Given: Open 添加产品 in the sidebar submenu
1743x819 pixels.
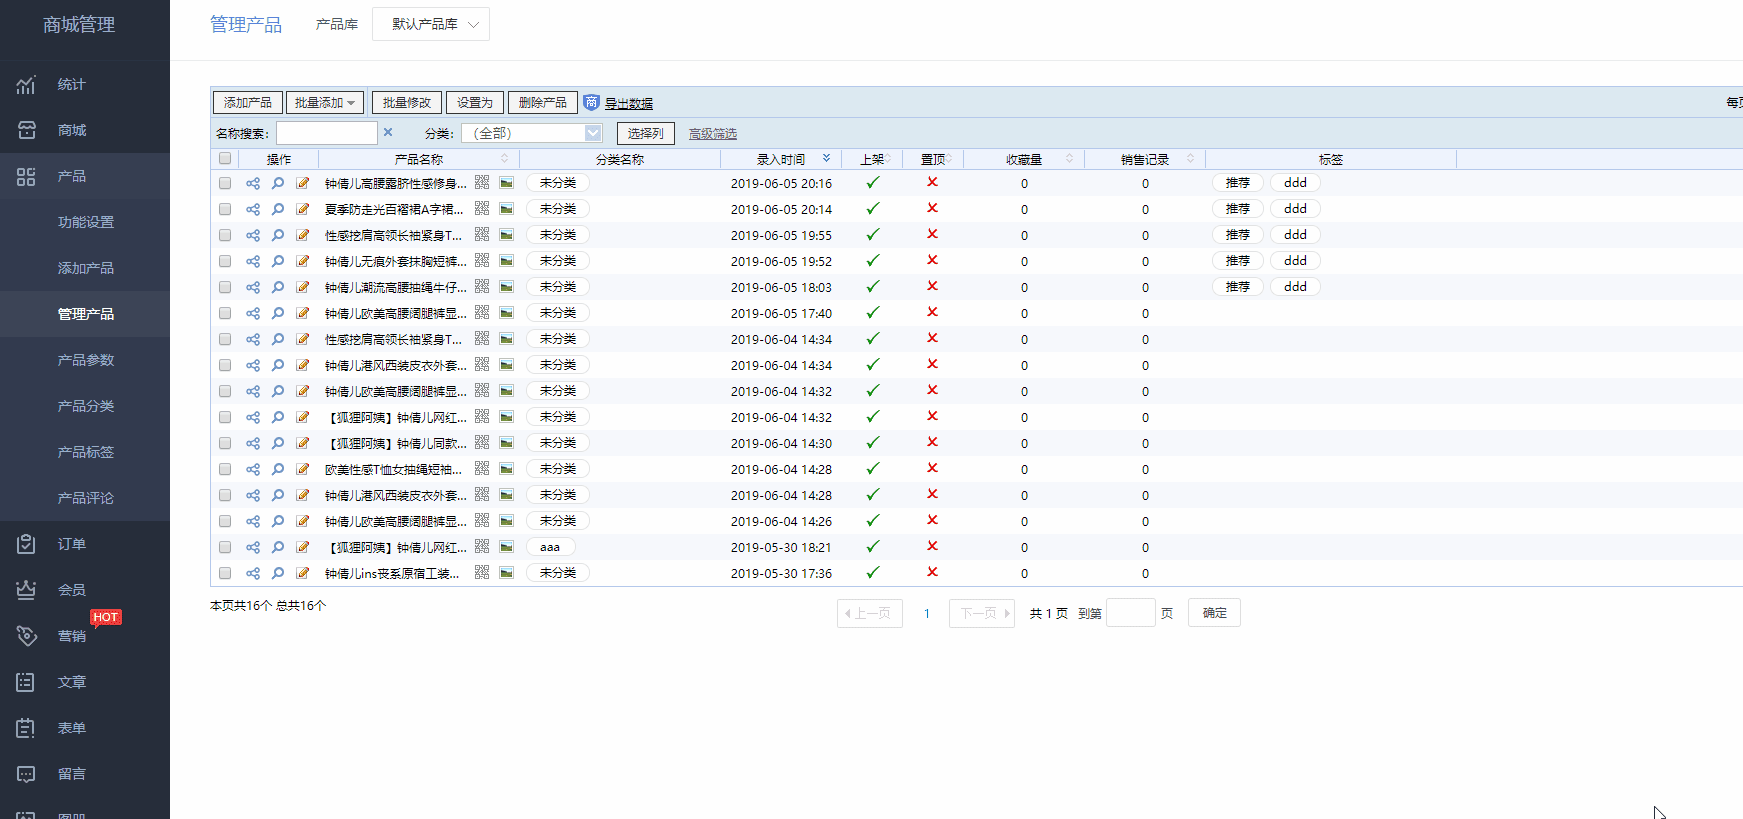Looking at the screenshot, I should coord(86,268).
